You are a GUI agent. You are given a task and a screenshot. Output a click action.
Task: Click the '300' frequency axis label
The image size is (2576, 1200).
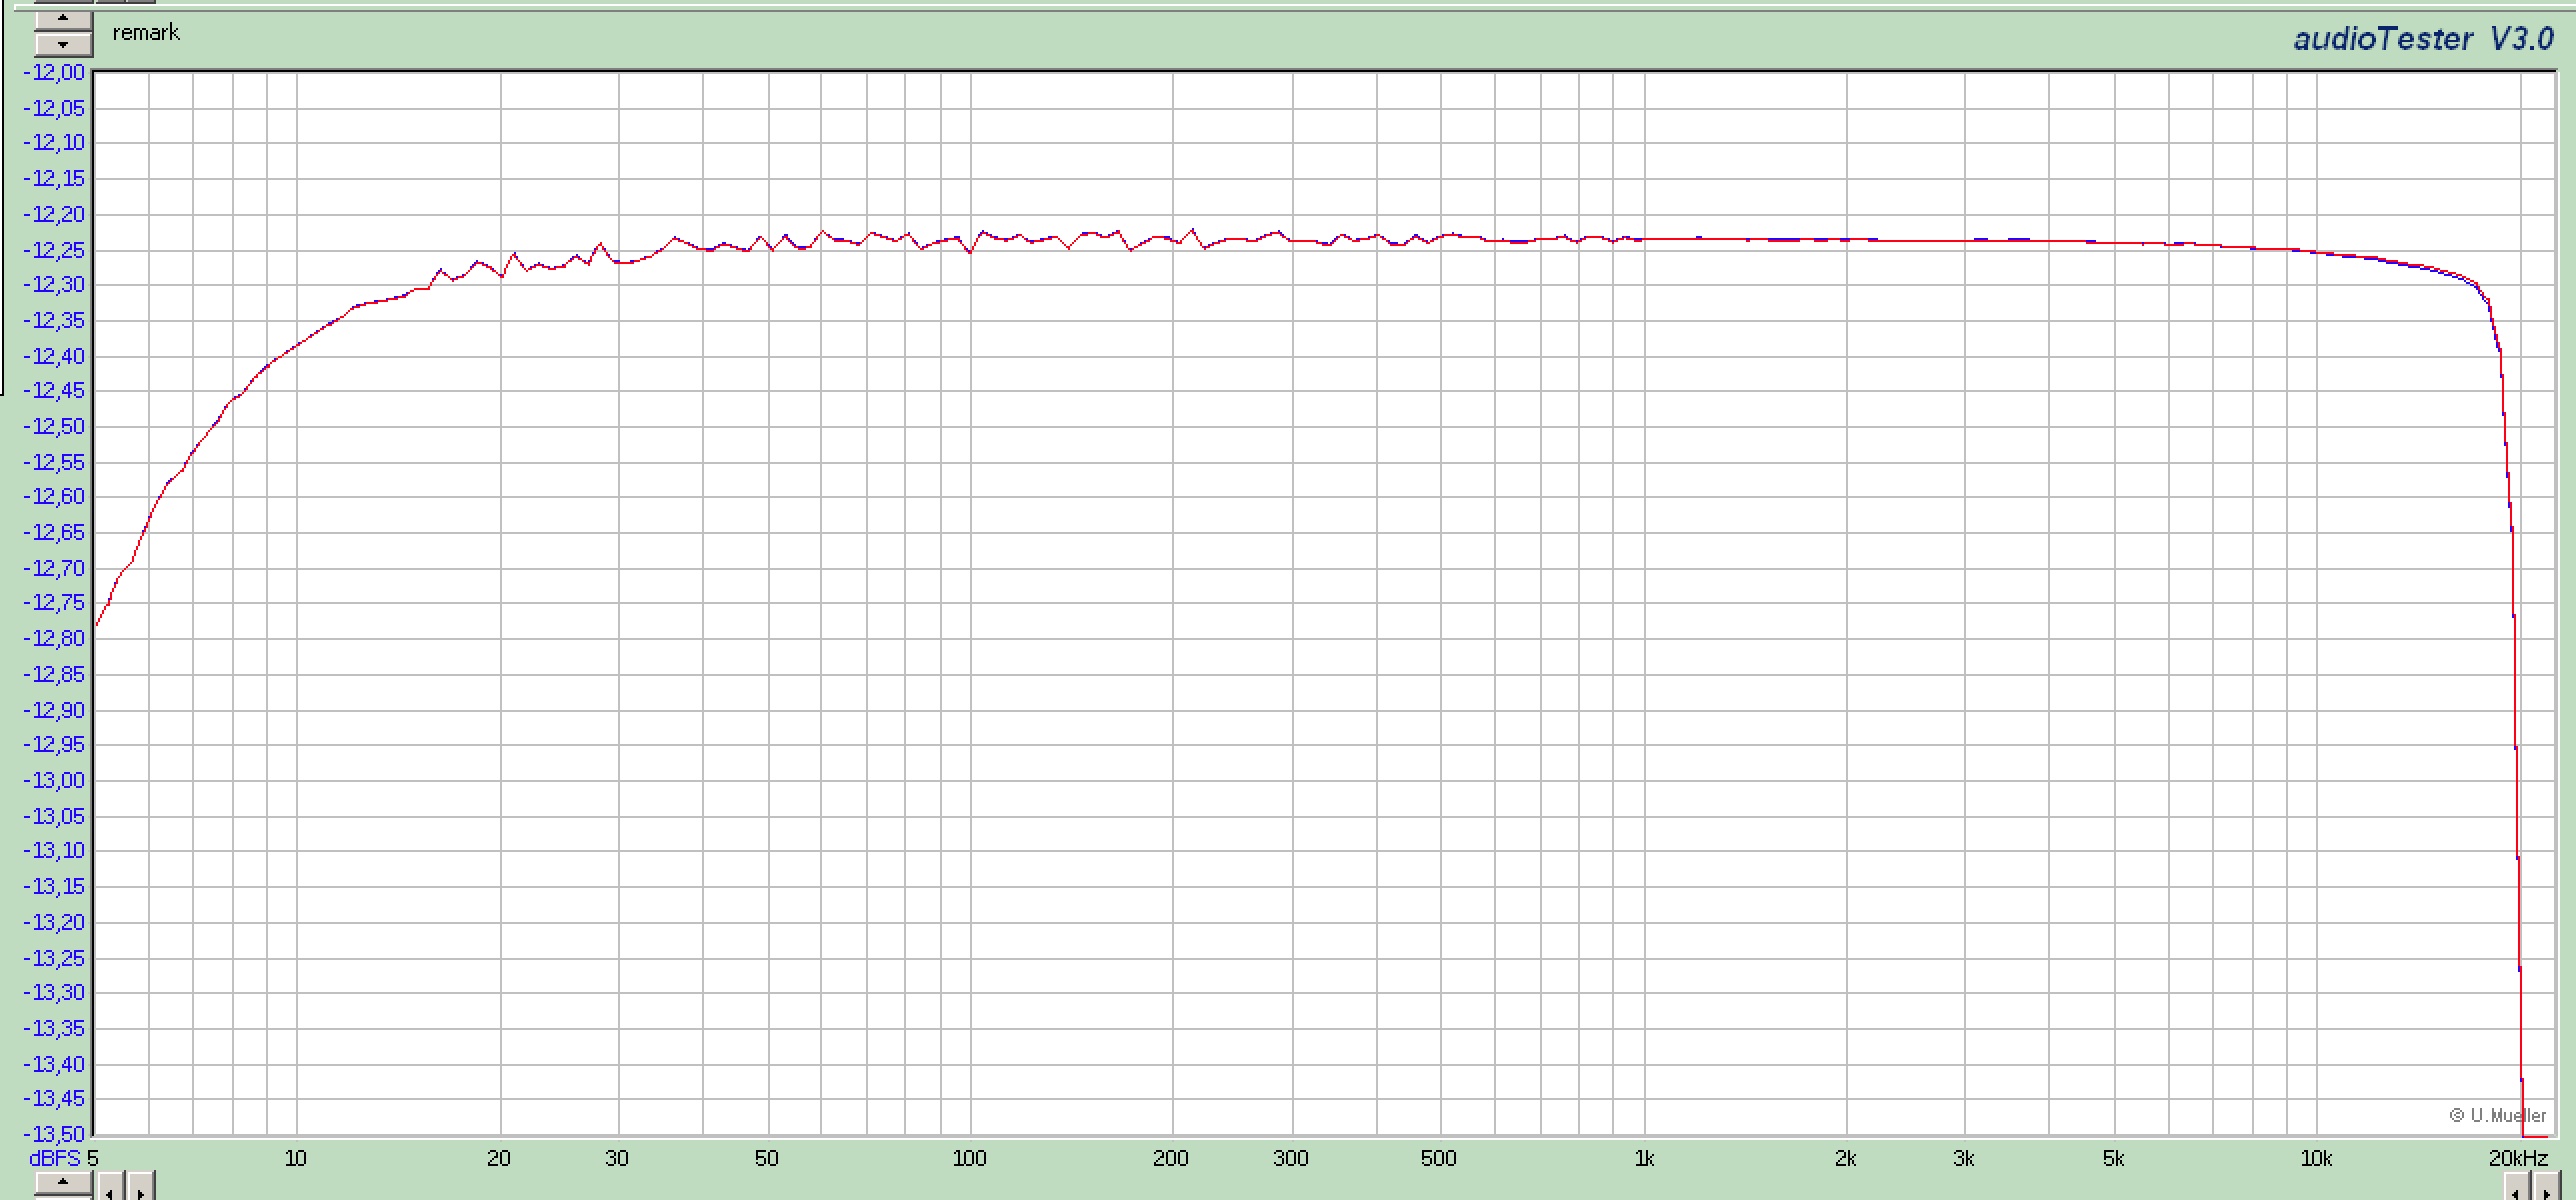[1291, 1158]
